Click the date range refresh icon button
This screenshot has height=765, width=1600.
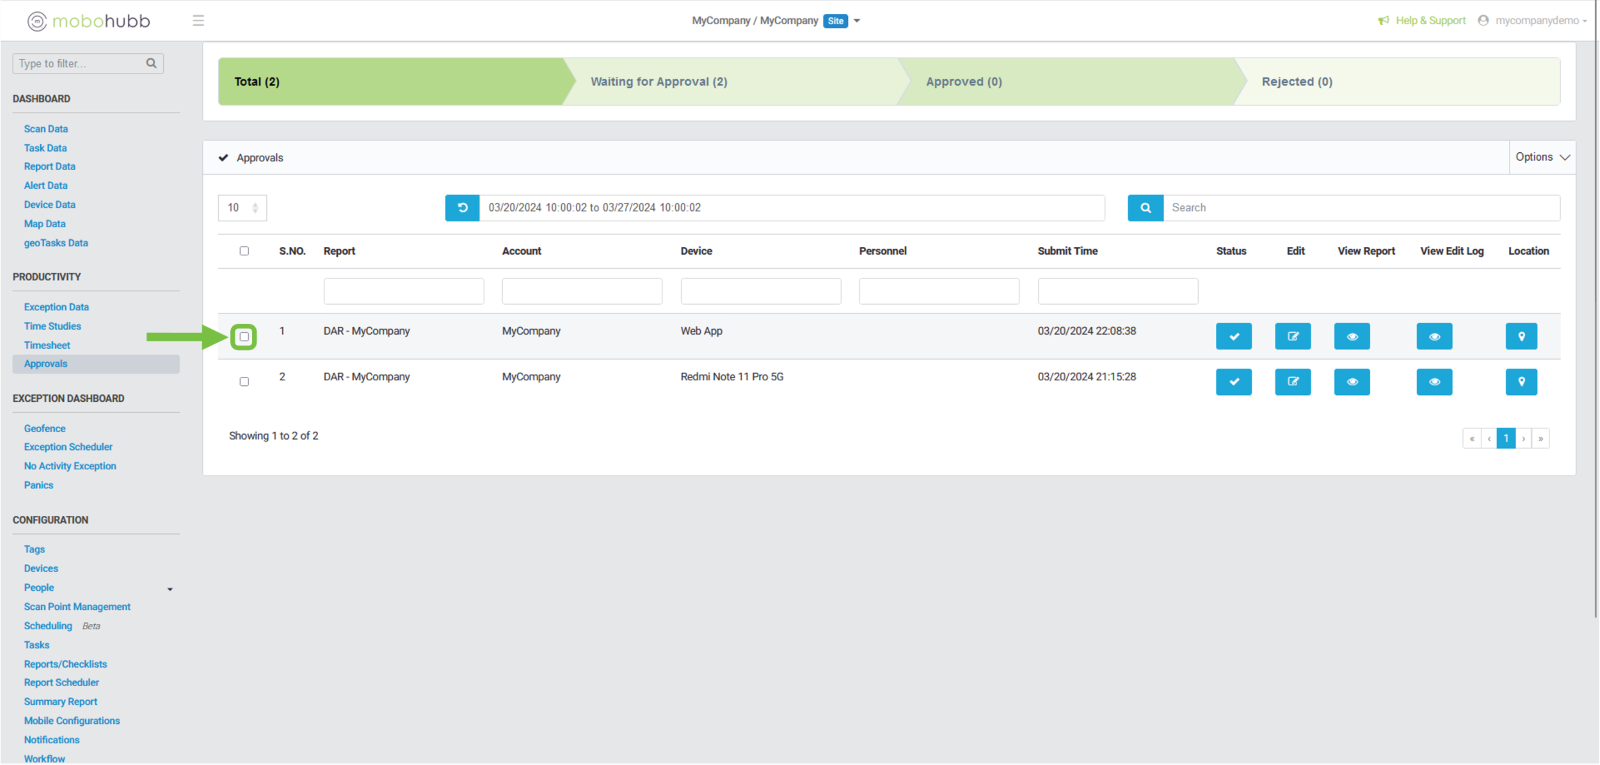[x=462, y=208]
